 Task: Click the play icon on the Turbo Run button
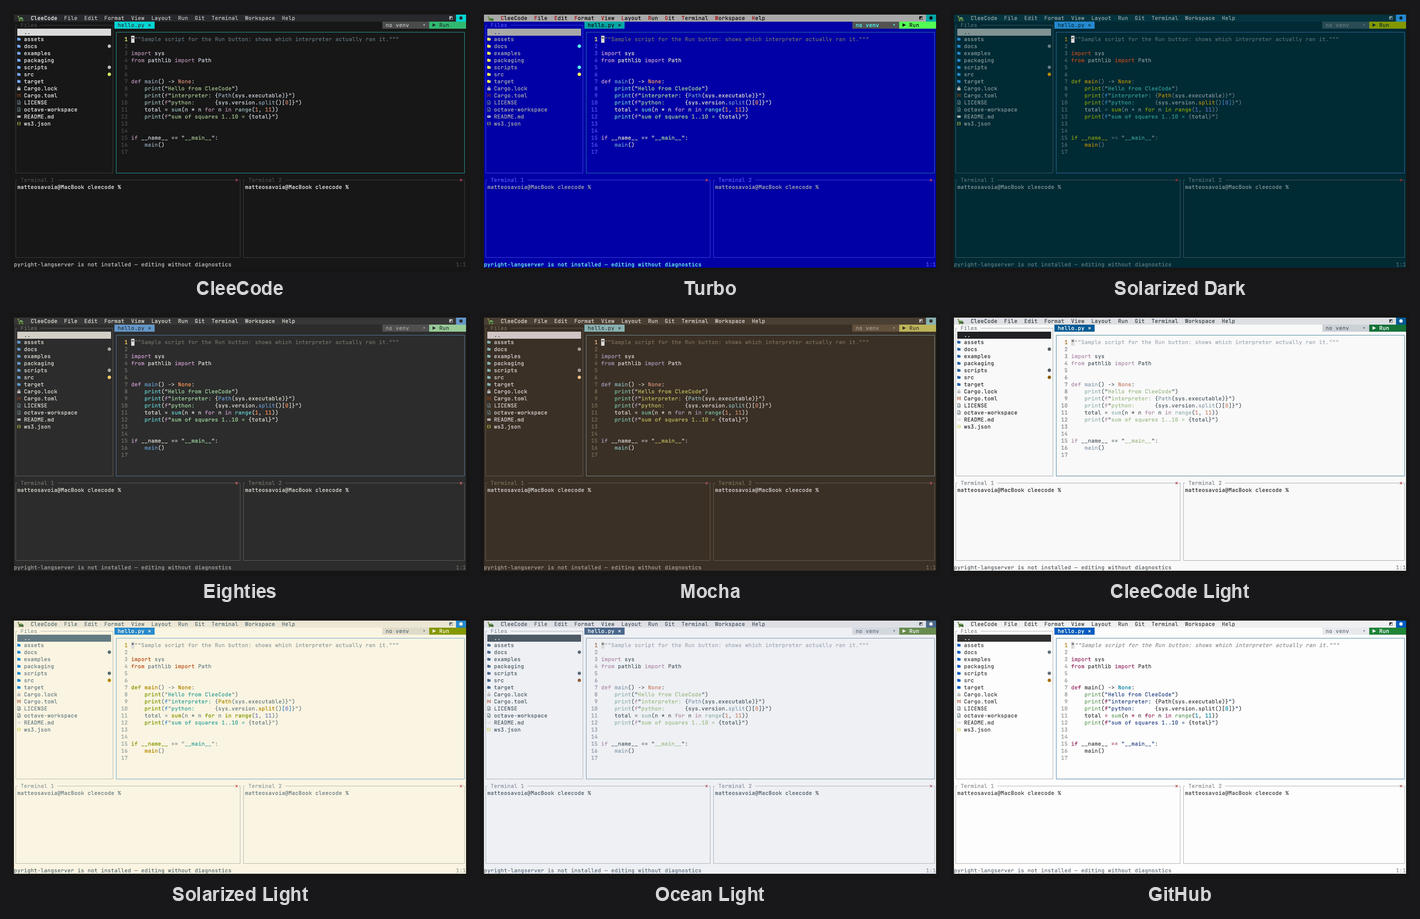pos(904,25)
